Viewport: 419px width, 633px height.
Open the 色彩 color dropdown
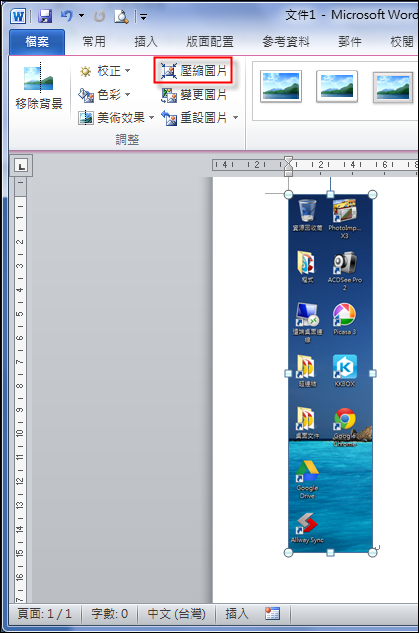tap(105, 95)
